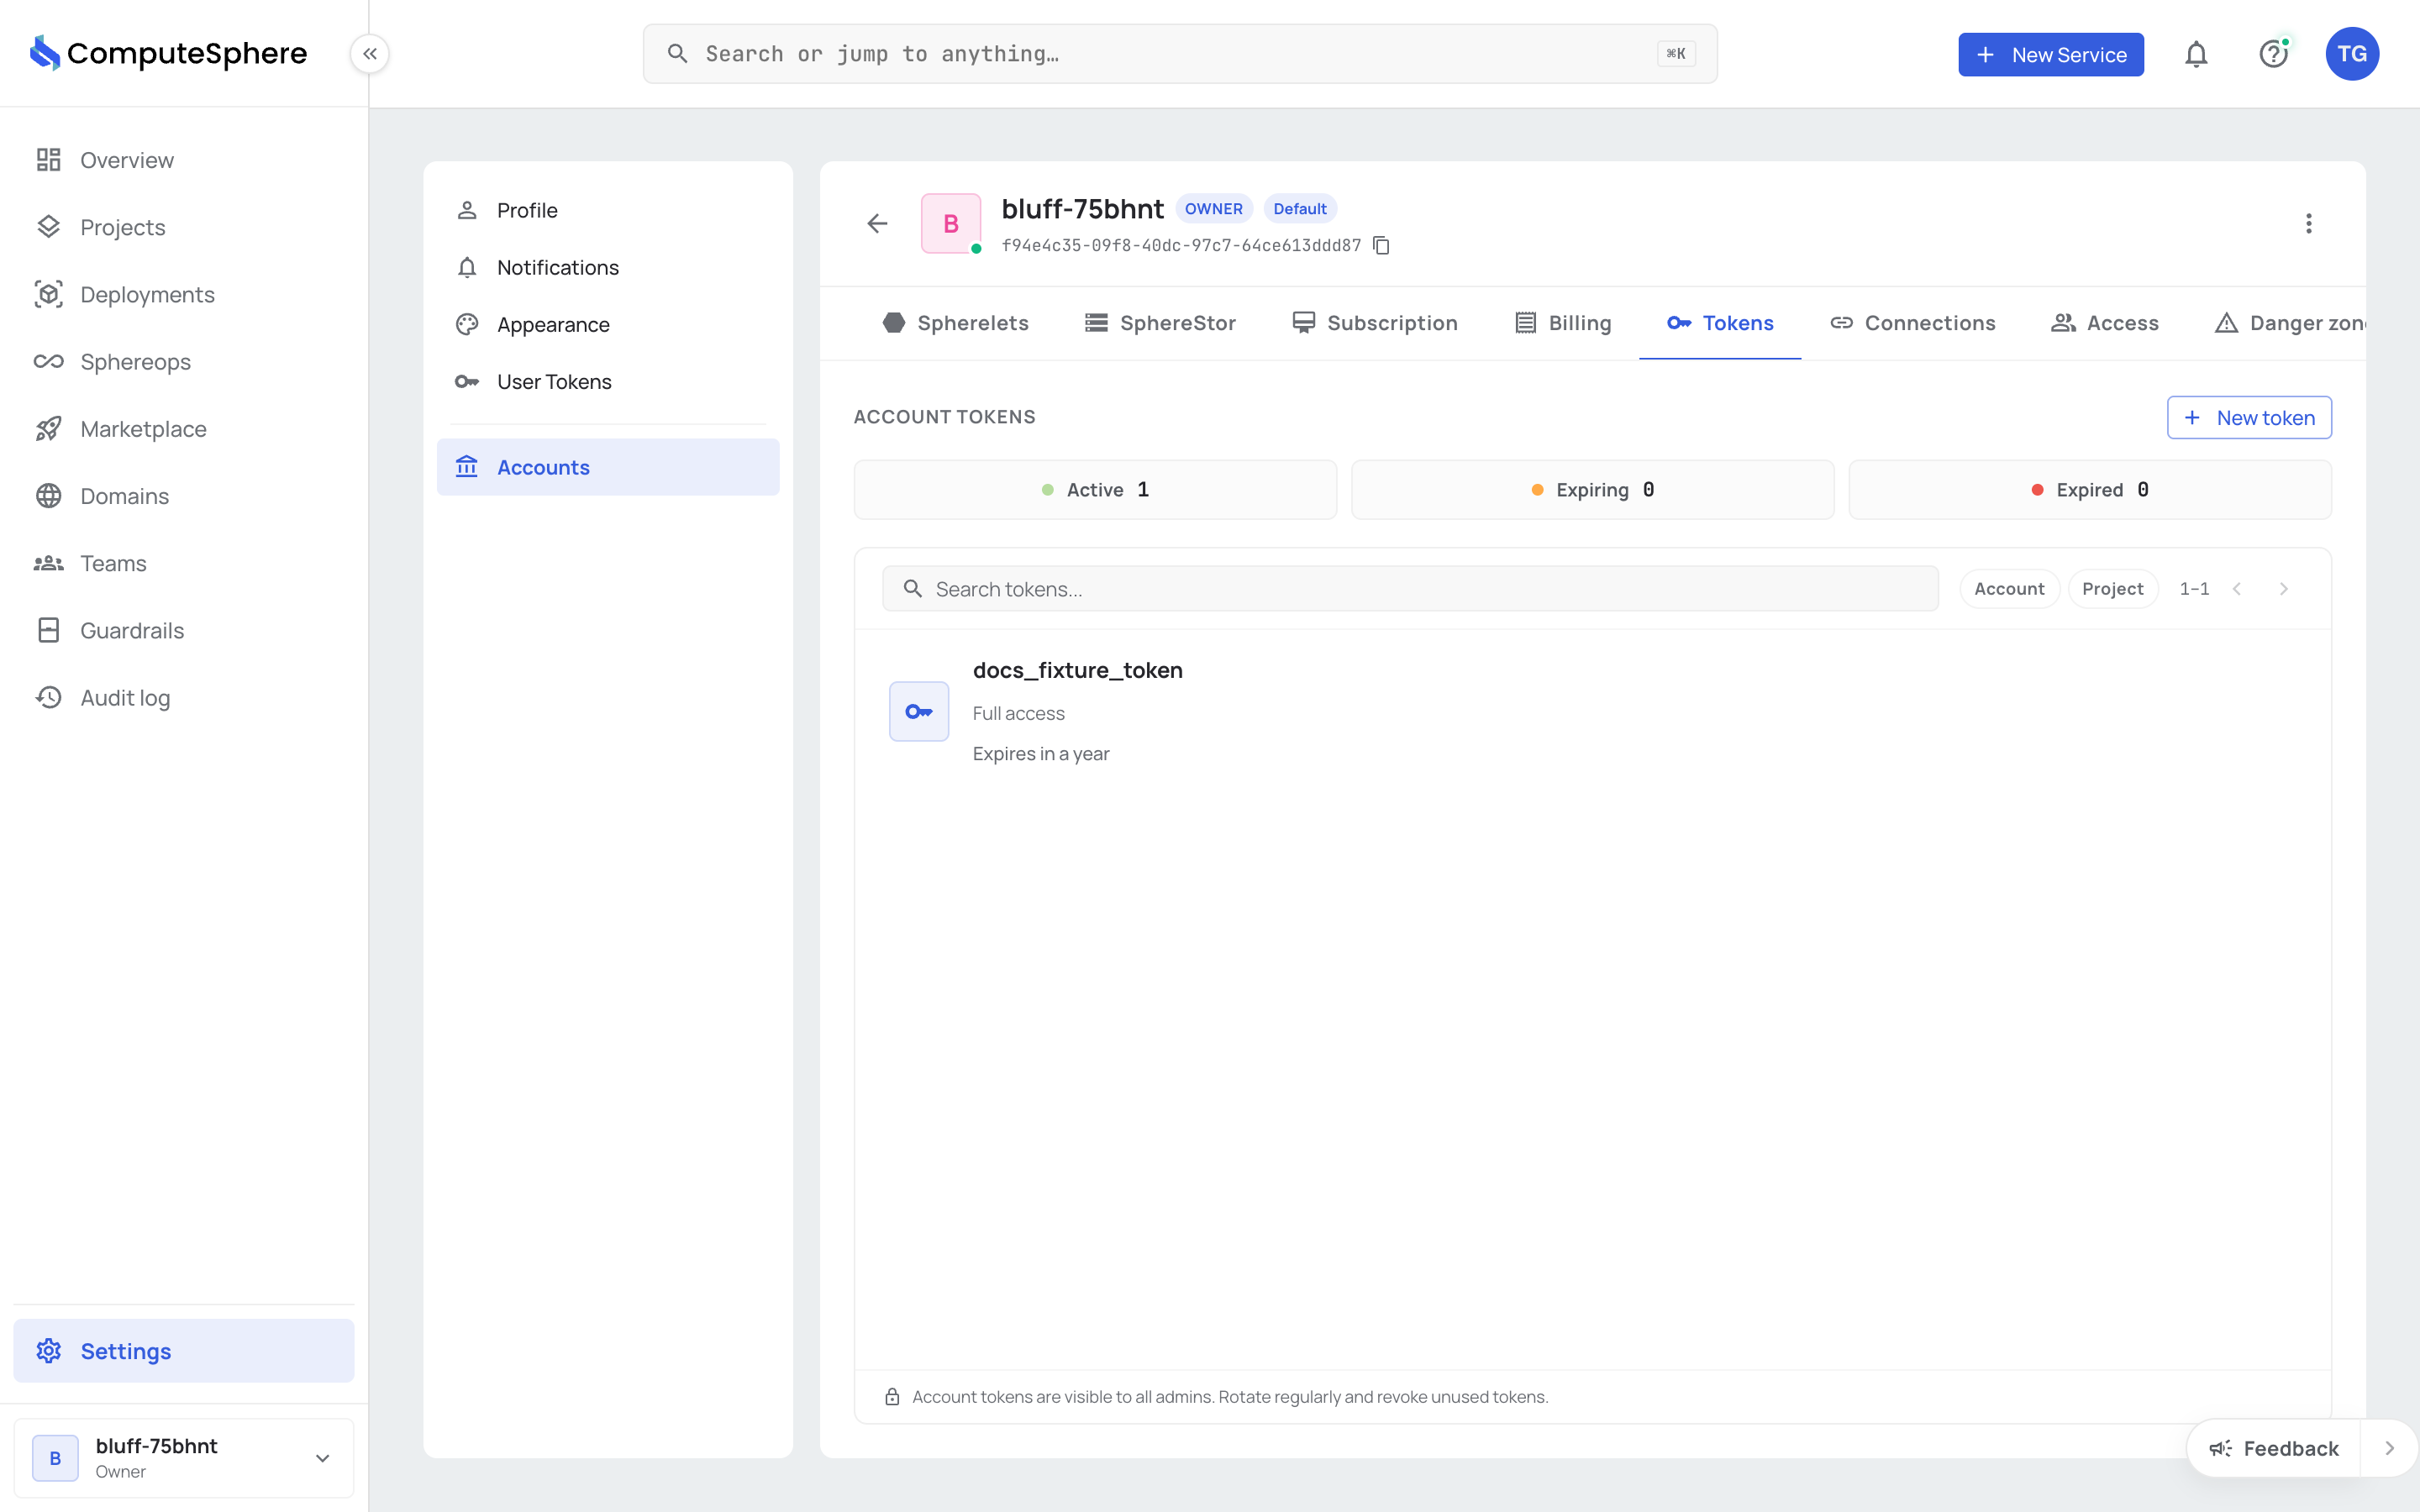Switch to the Access tab
This screenshot has width=2420, height=1512.
coord(2104,323)
